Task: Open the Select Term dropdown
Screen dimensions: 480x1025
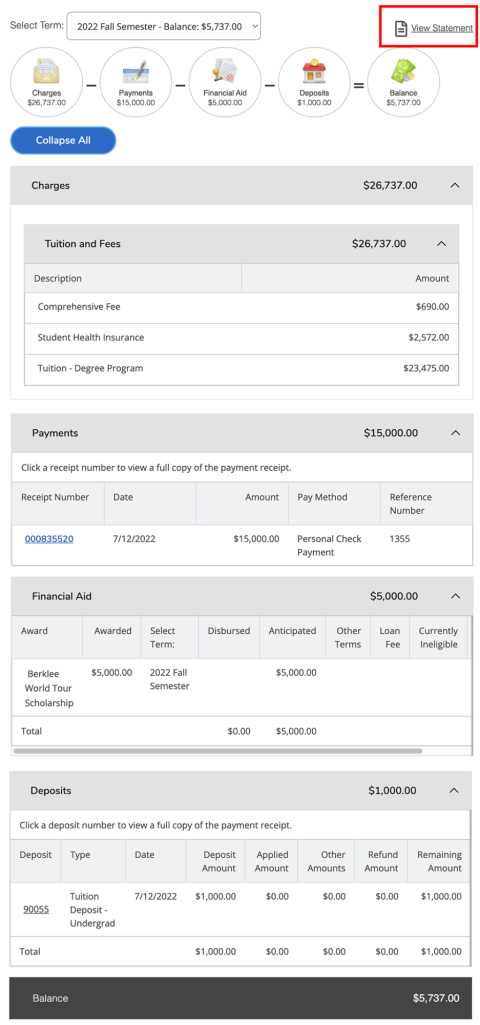Action: click(x=163, y=26)
